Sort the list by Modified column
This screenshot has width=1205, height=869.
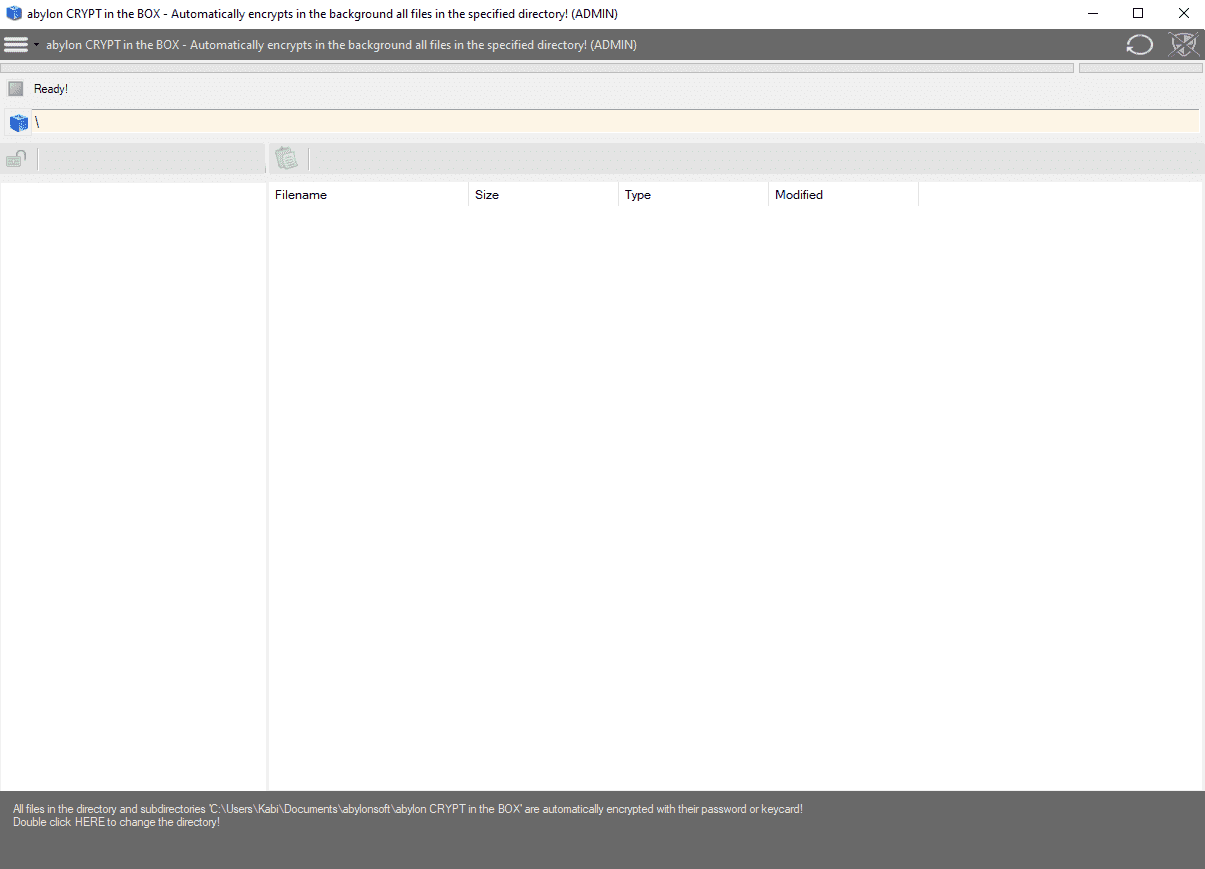[x=843, y=195]
